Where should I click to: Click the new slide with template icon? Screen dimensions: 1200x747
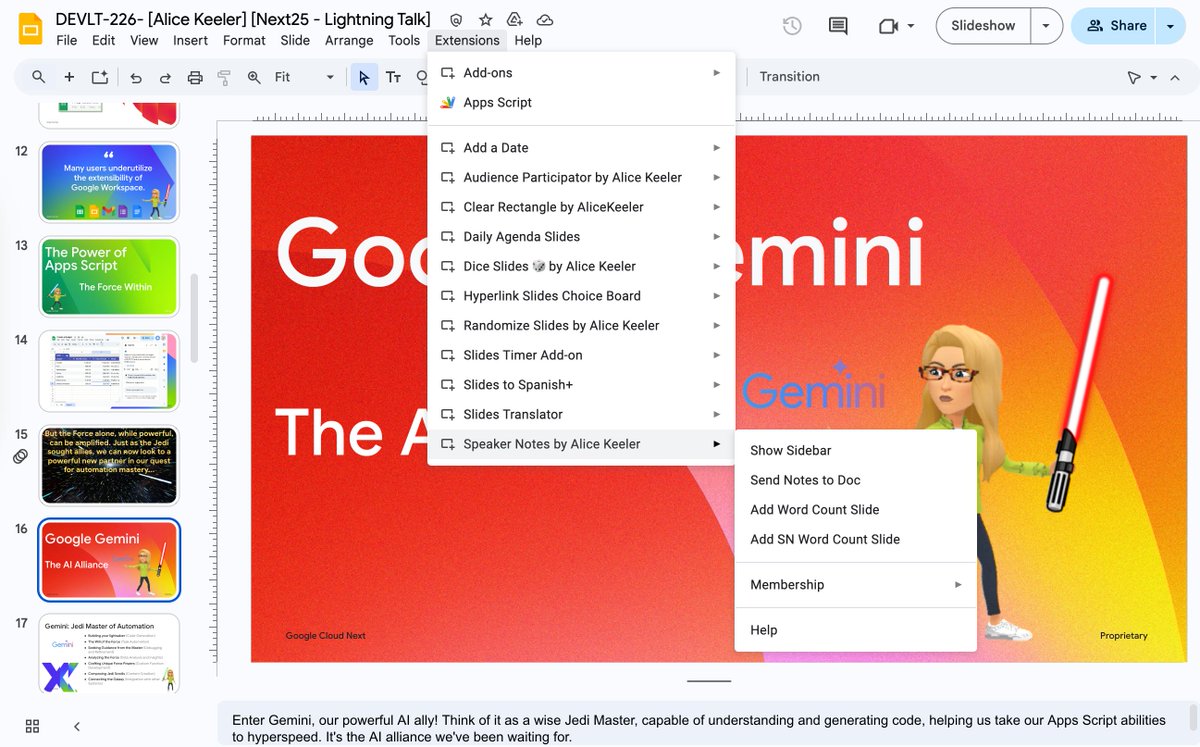pyautogui.click(x=100, y=77)
